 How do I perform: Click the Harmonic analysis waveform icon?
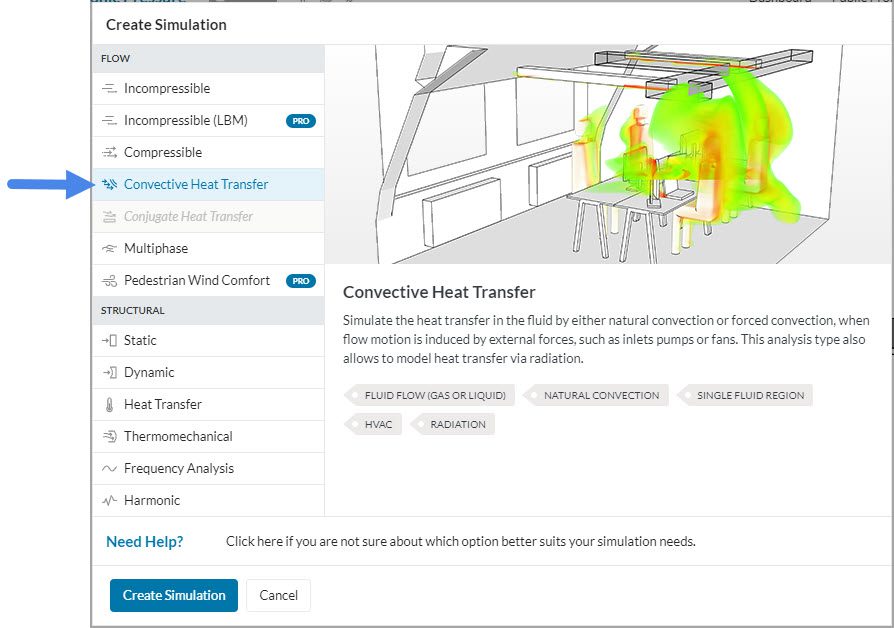[x=109, y=501]
